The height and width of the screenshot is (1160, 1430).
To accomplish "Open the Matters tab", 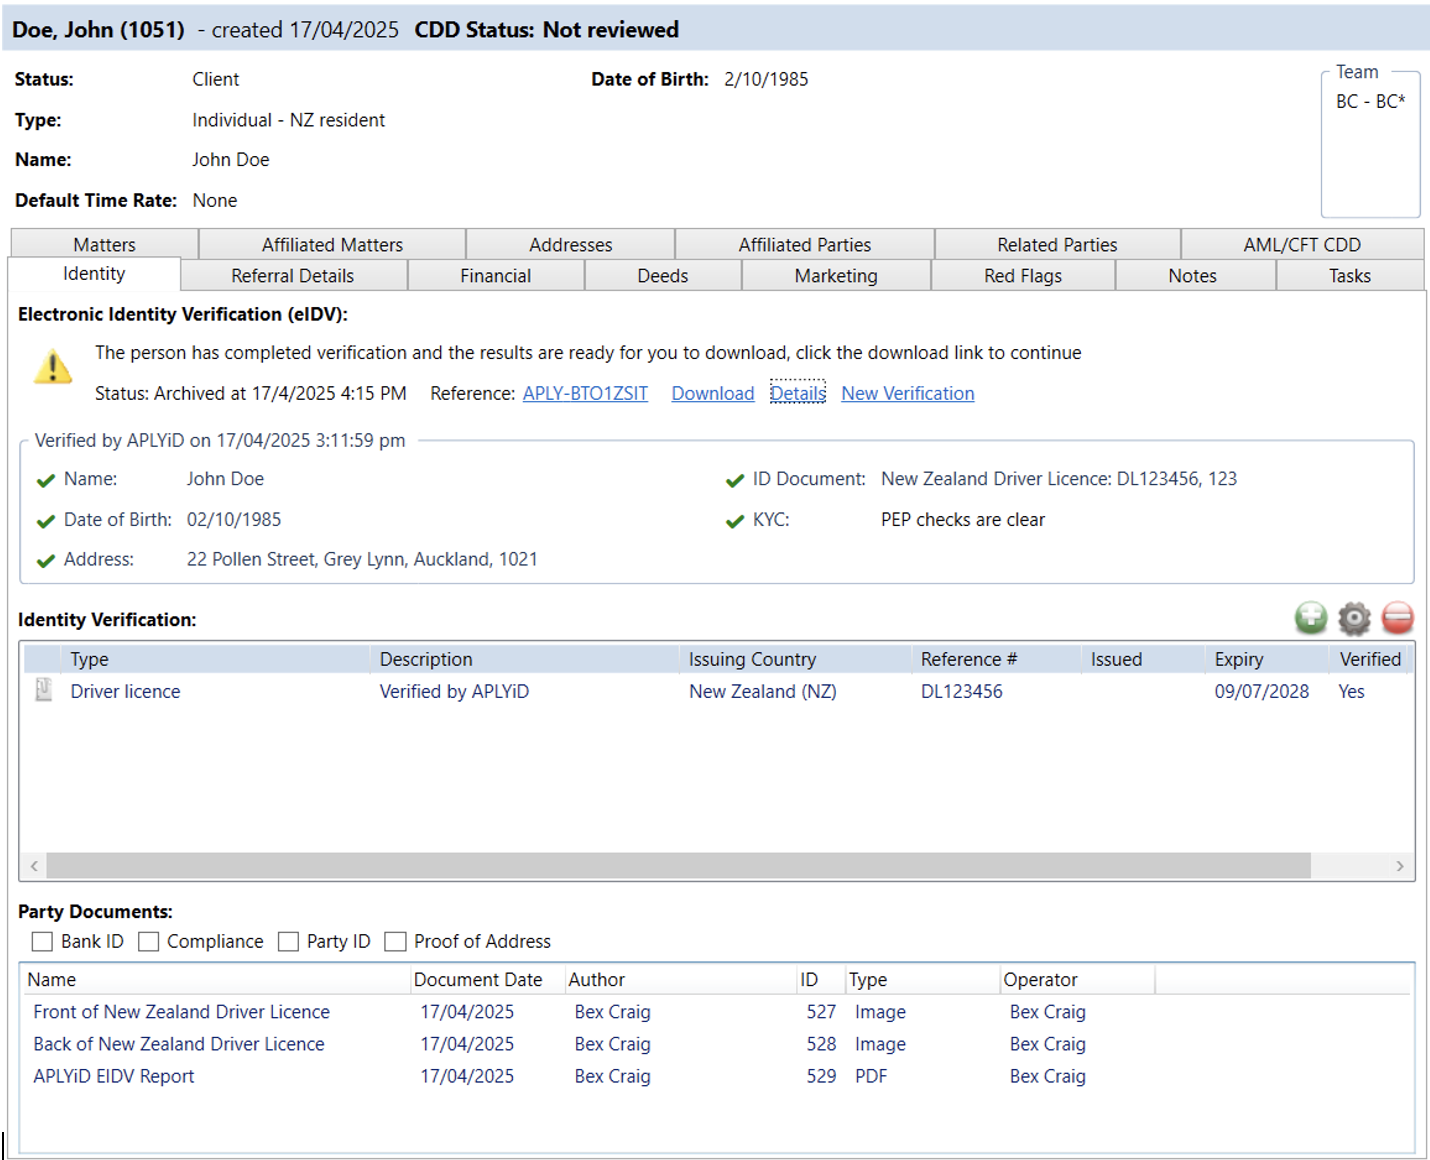I will point(104,244).
